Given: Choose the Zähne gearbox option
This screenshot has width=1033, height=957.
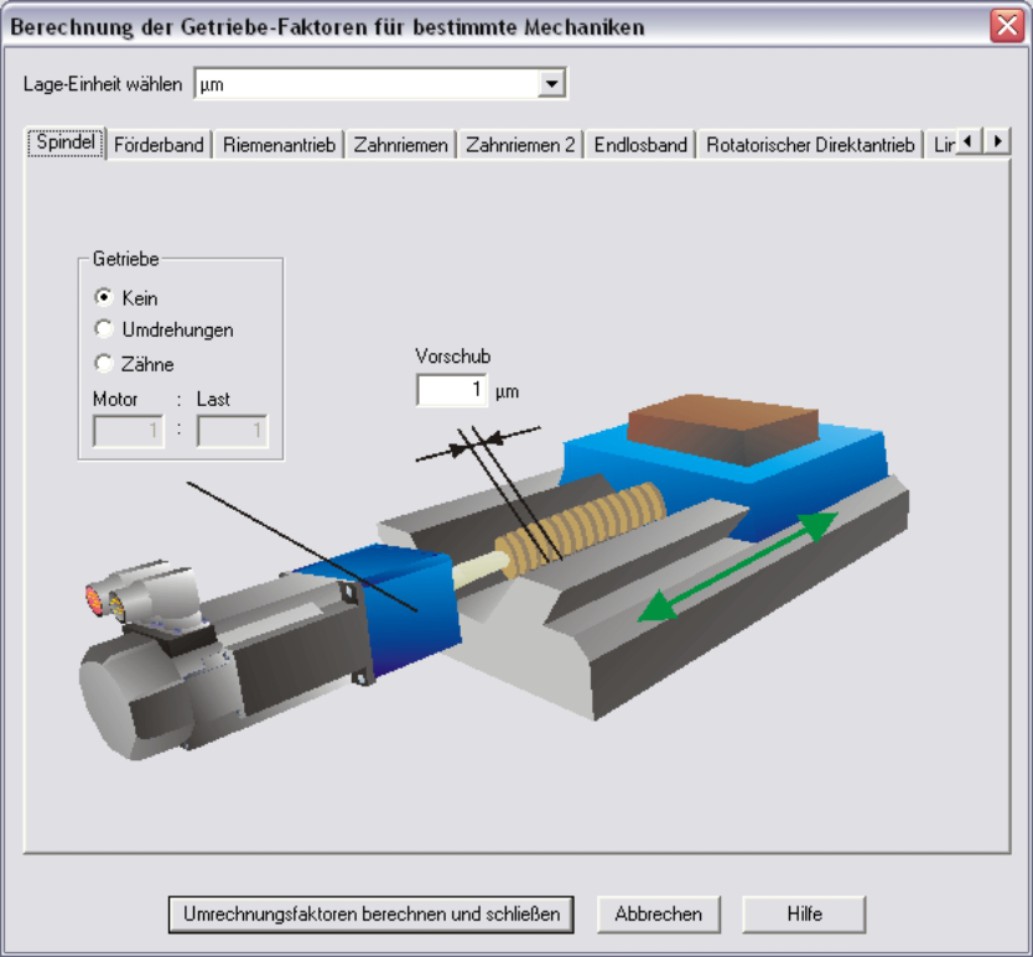Looking at the screenshot, I should (103, 364).
